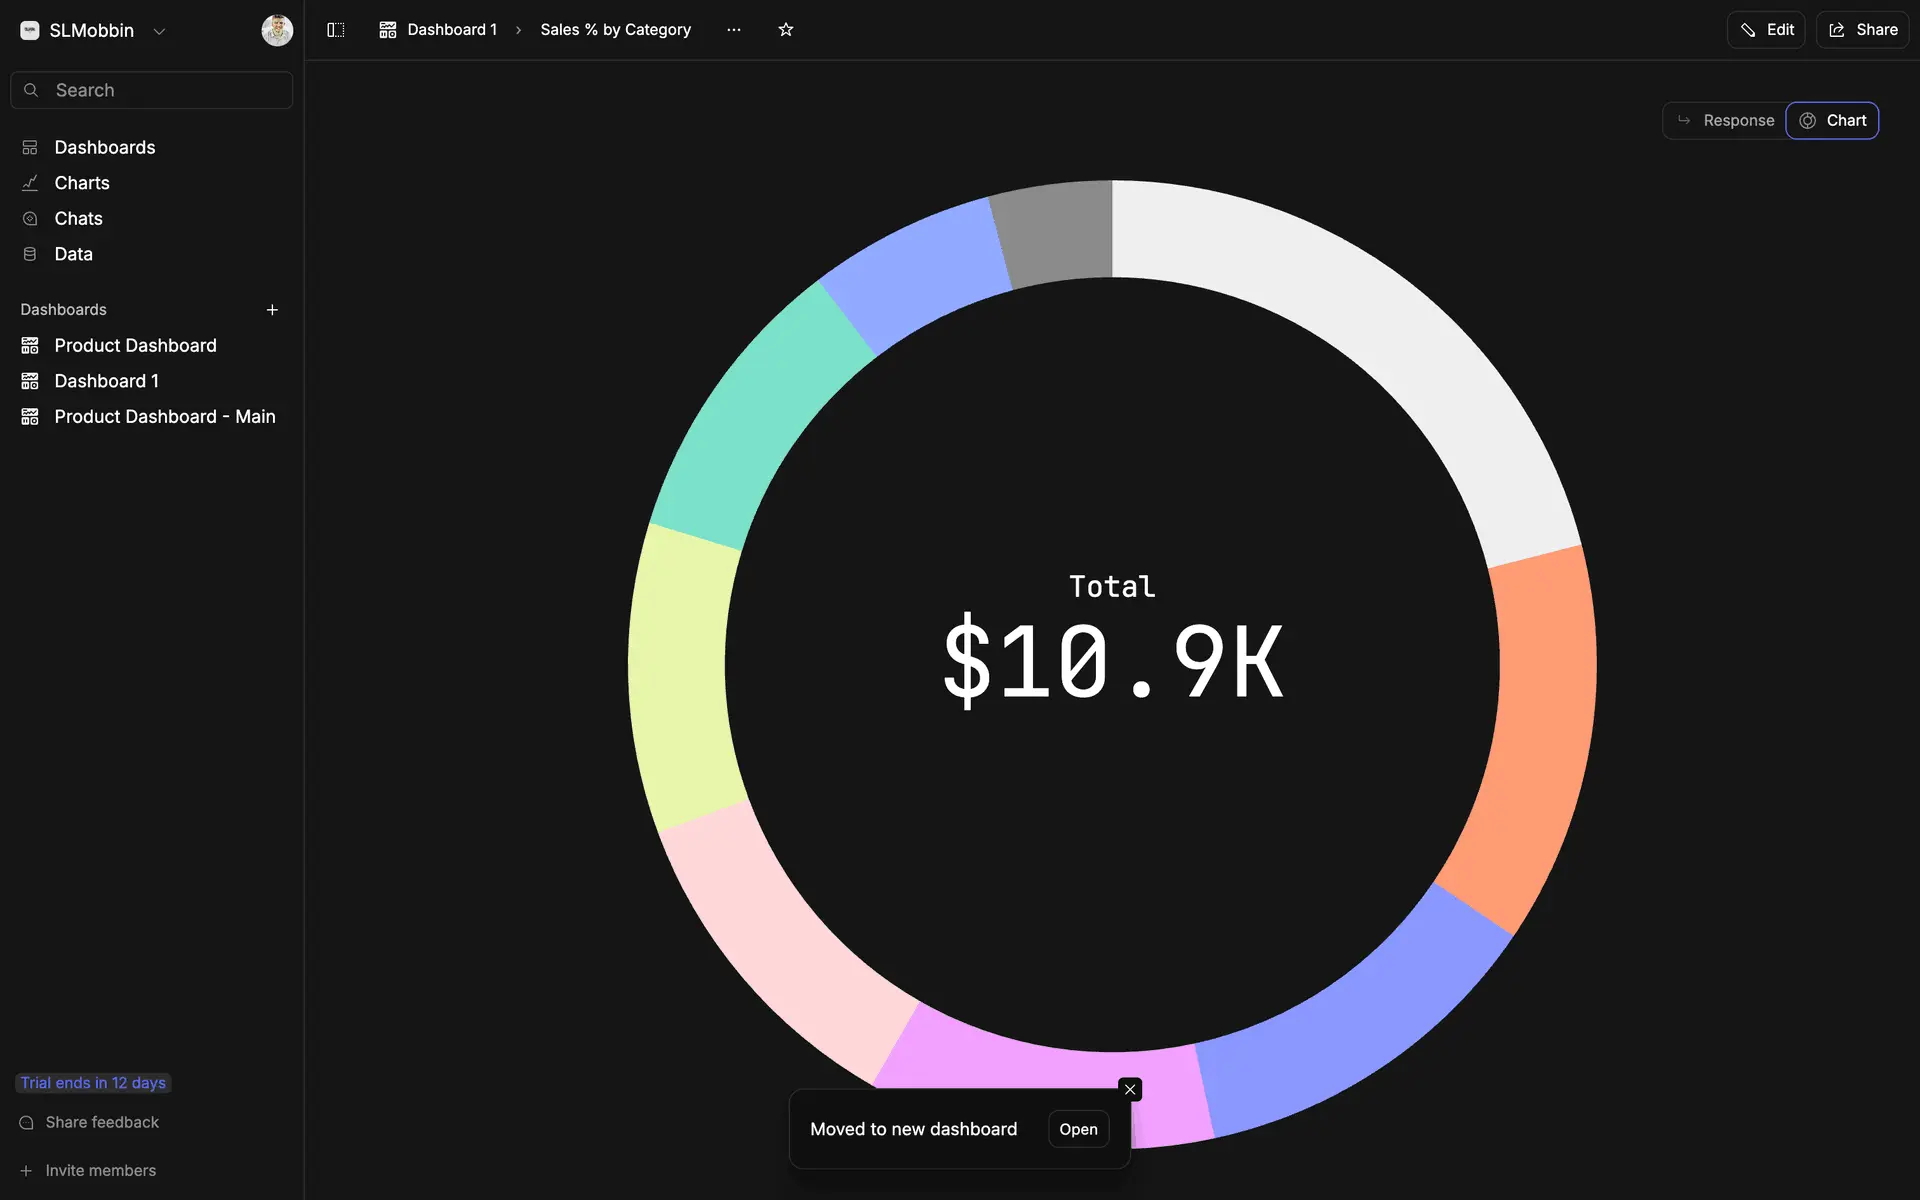1920x1200 pixels.
Task: Open the three-dot more options menu
Action: (x=734, y=30)
